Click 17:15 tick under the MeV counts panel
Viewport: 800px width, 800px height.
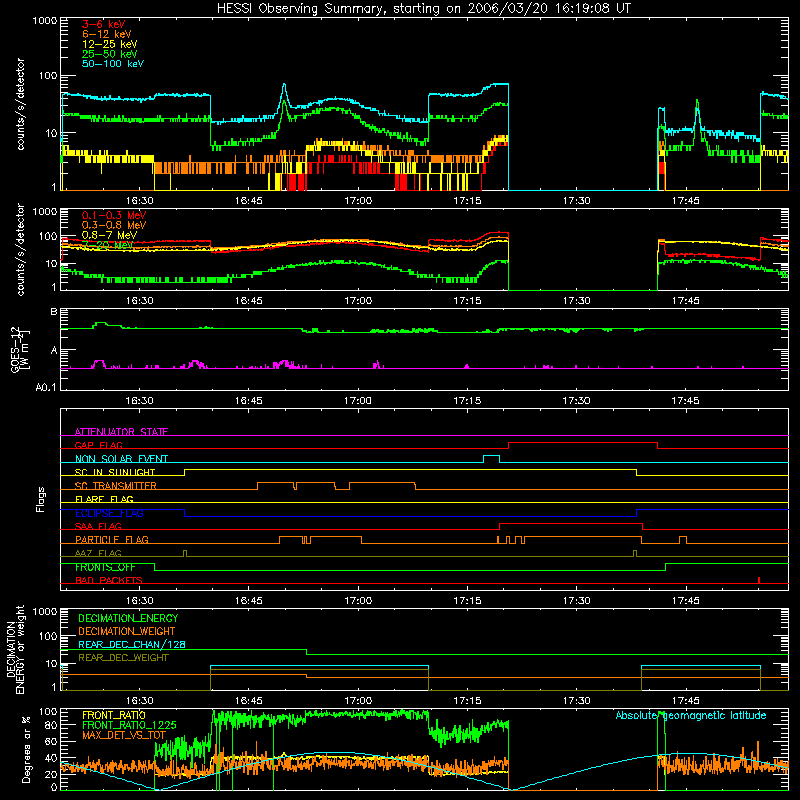[467, 301]
